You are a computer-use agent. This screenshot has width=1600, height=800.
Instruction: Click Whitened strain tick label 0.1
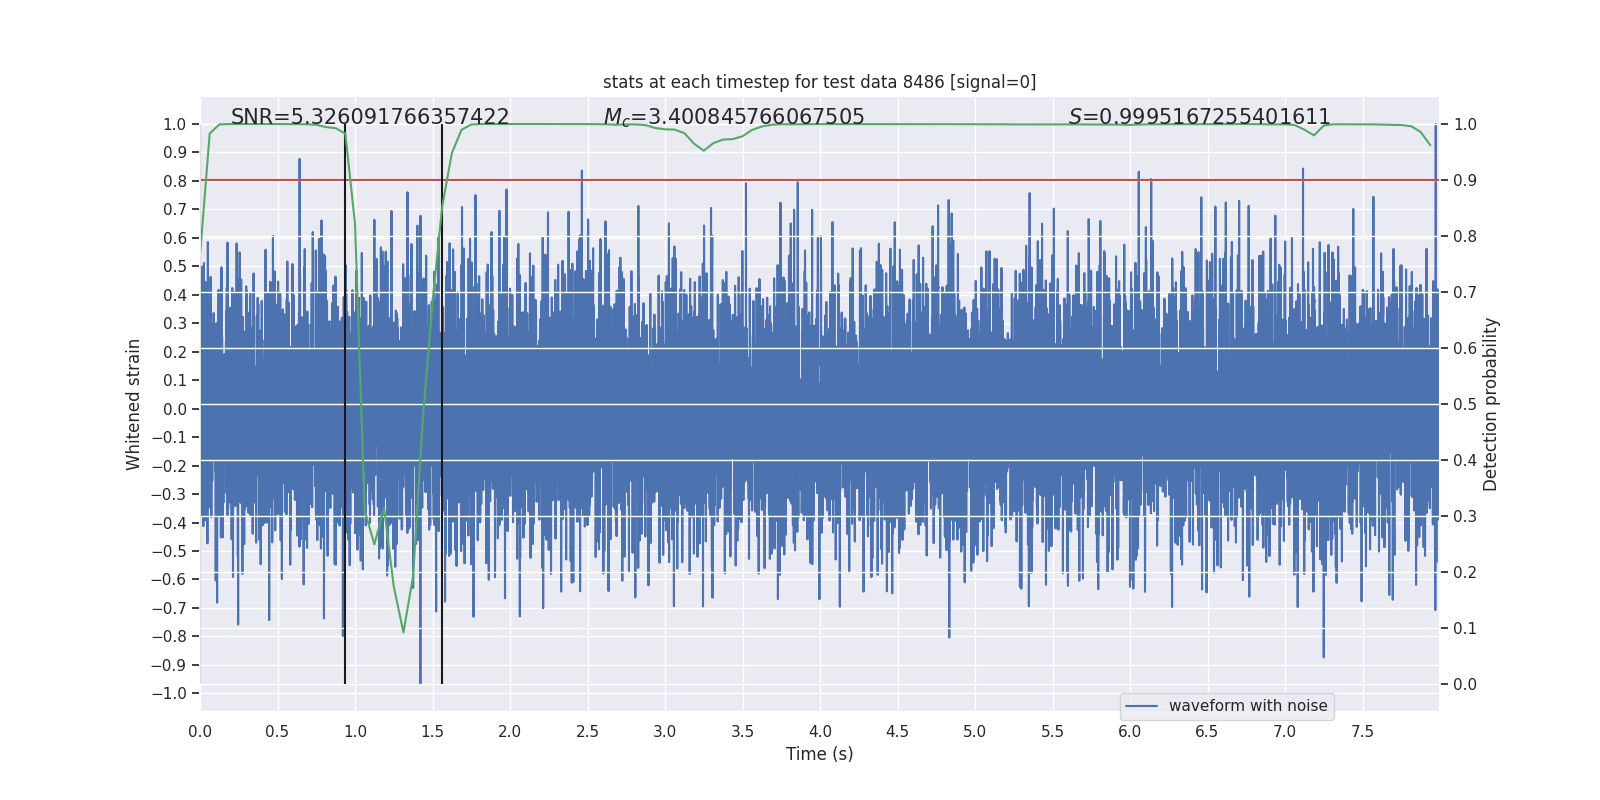175,380
